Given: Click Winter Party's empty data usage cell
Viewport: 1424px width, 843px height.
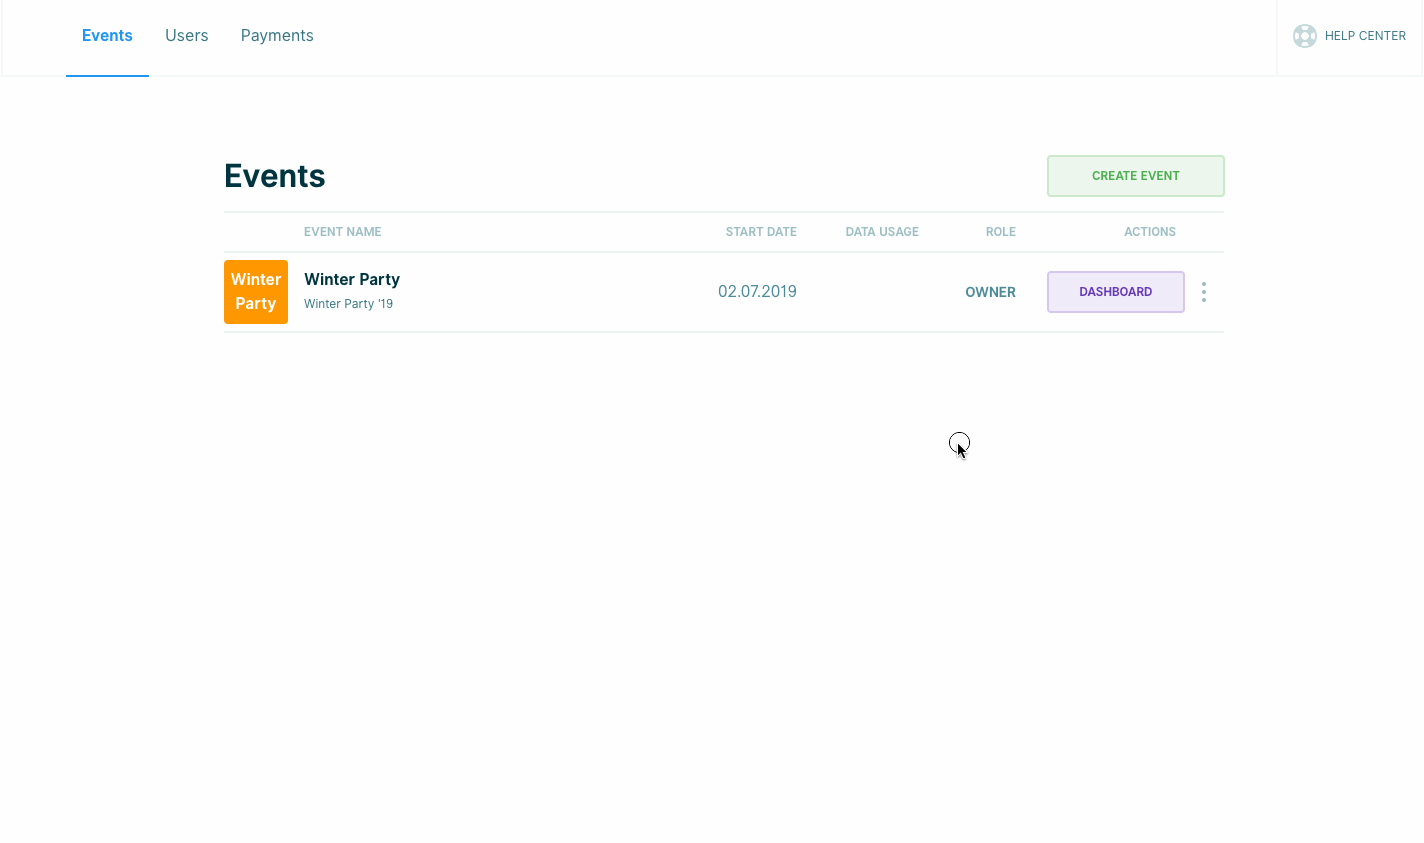Looking at the screenshot, I should [x=881, y=292].
